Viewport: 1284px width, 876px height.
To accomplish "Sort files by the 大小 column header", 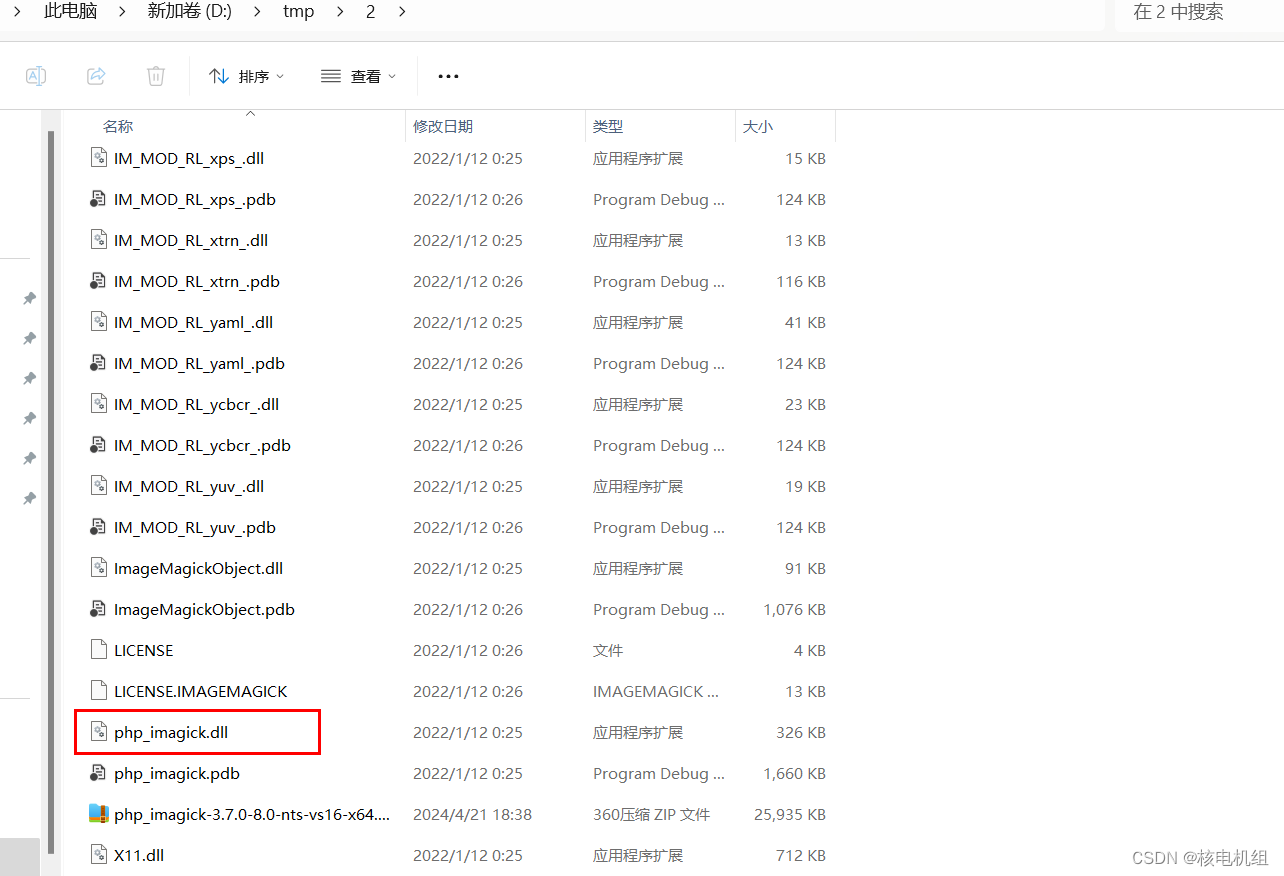I will click(757, 126).
